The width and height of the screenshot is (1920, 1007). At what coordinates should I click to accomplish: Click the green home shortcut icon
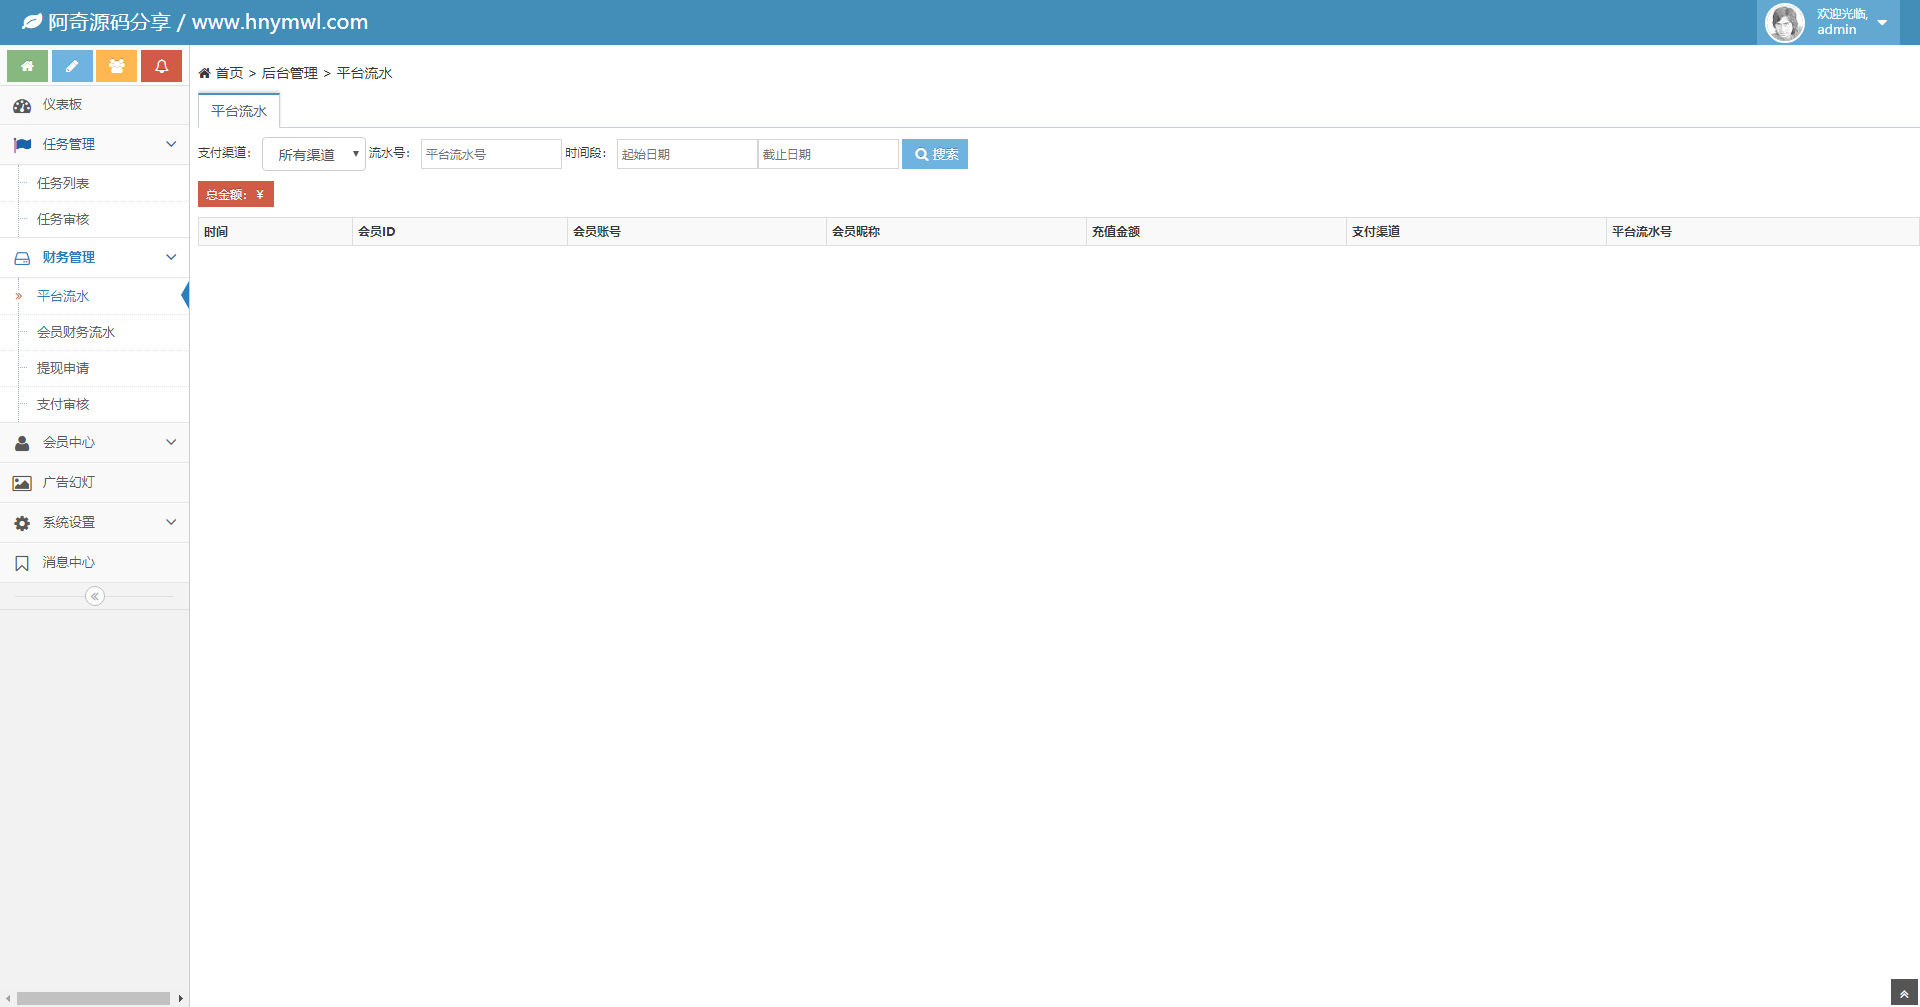pos(27,66)
